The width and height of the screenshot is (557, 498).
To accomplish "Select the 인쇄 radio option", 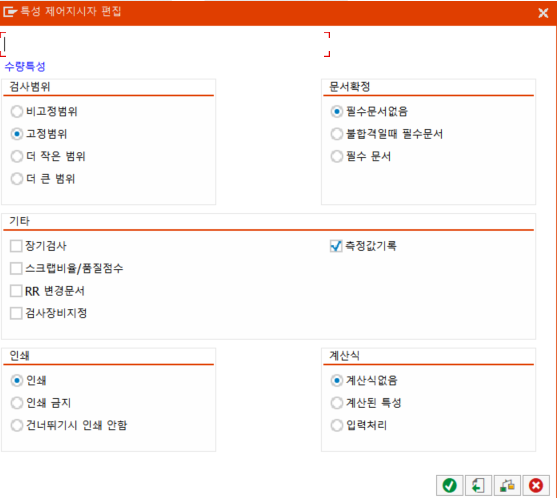I will (17, 380).
